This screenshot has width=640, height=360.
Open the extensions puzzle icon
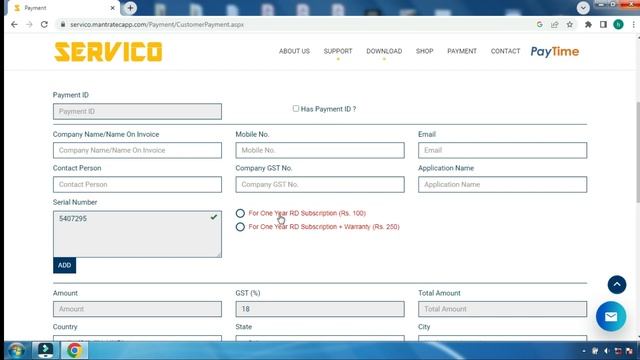coord(588,24)
